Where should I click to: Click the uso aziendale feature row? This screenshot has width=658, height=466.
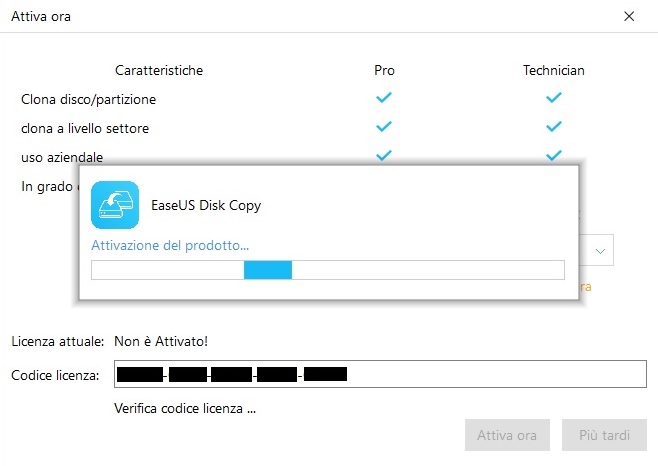(62, 157)
